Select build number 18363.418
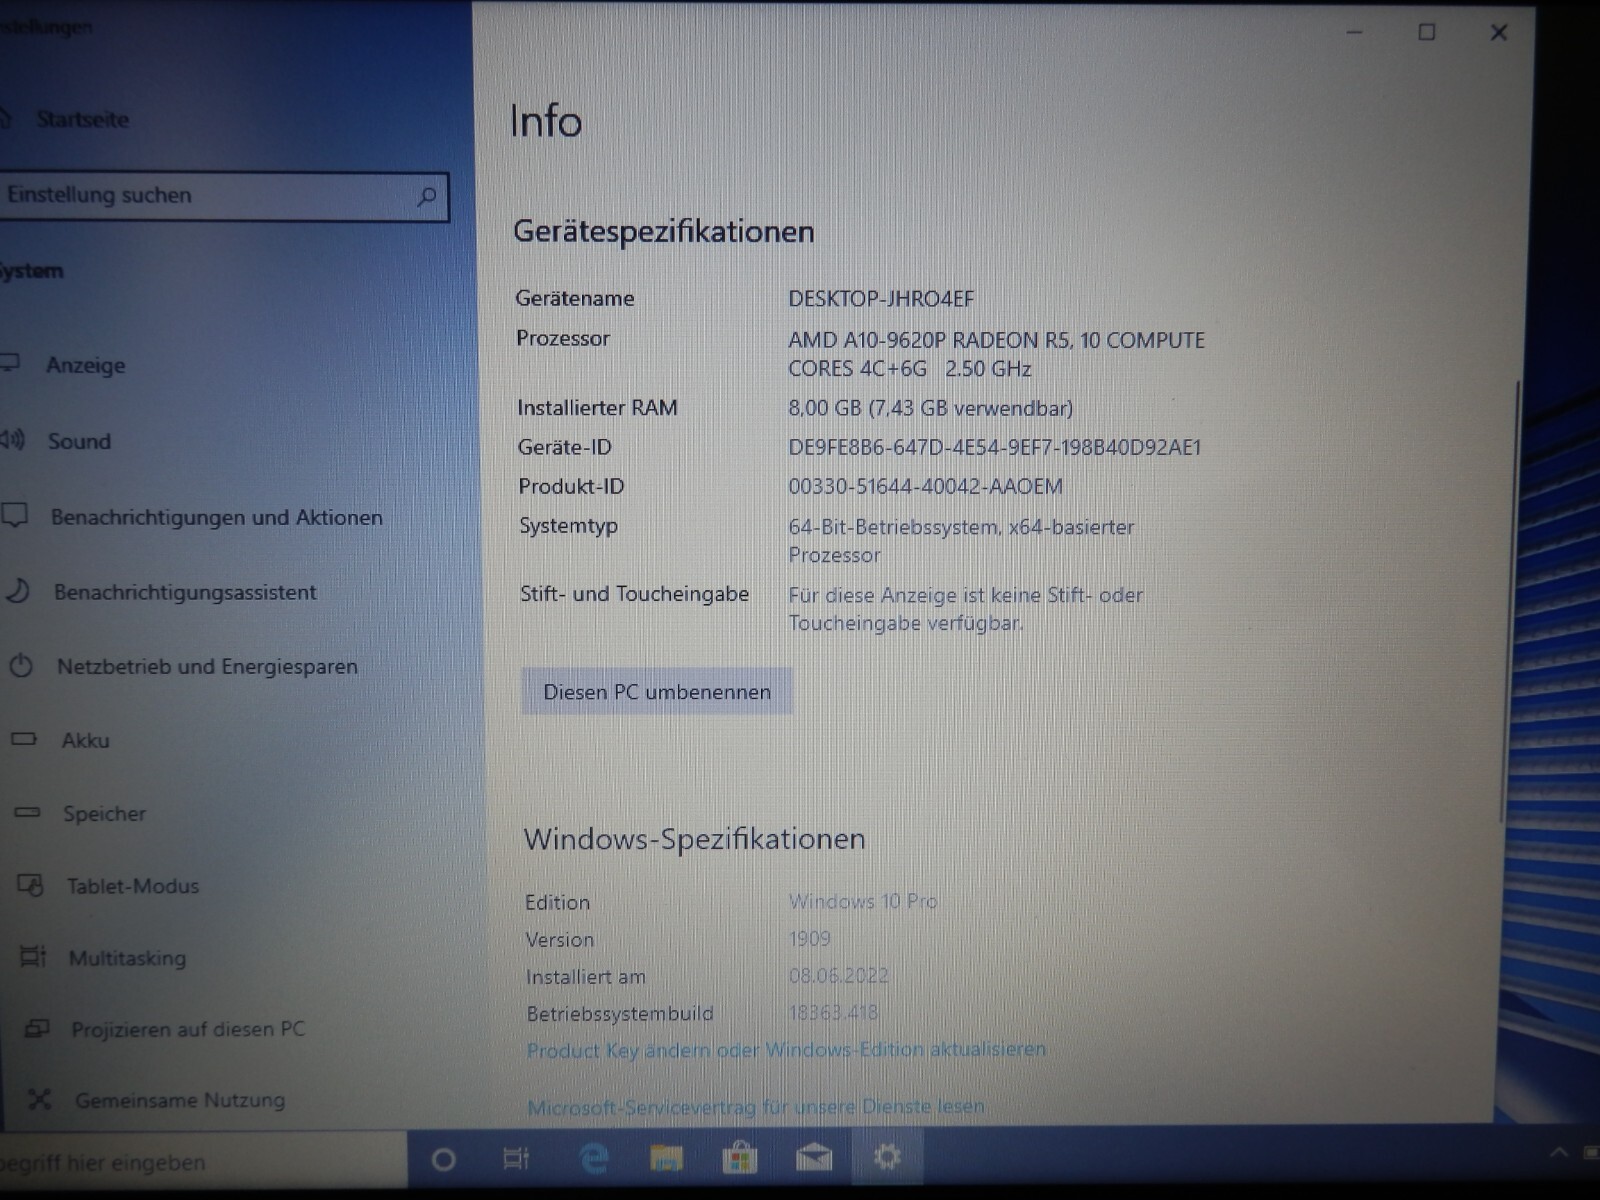 point(833,1012)
